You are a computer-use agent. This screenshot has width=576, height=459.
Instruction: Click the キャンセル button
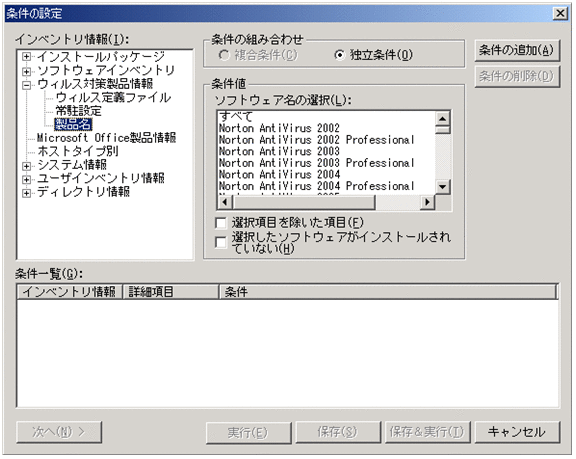tap(517, 432)
